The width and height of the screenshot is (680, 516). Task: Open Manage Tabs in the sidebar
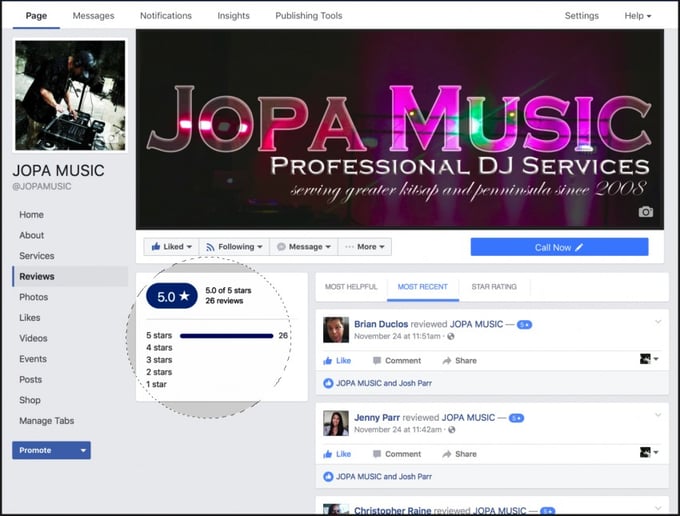[46, 421]
